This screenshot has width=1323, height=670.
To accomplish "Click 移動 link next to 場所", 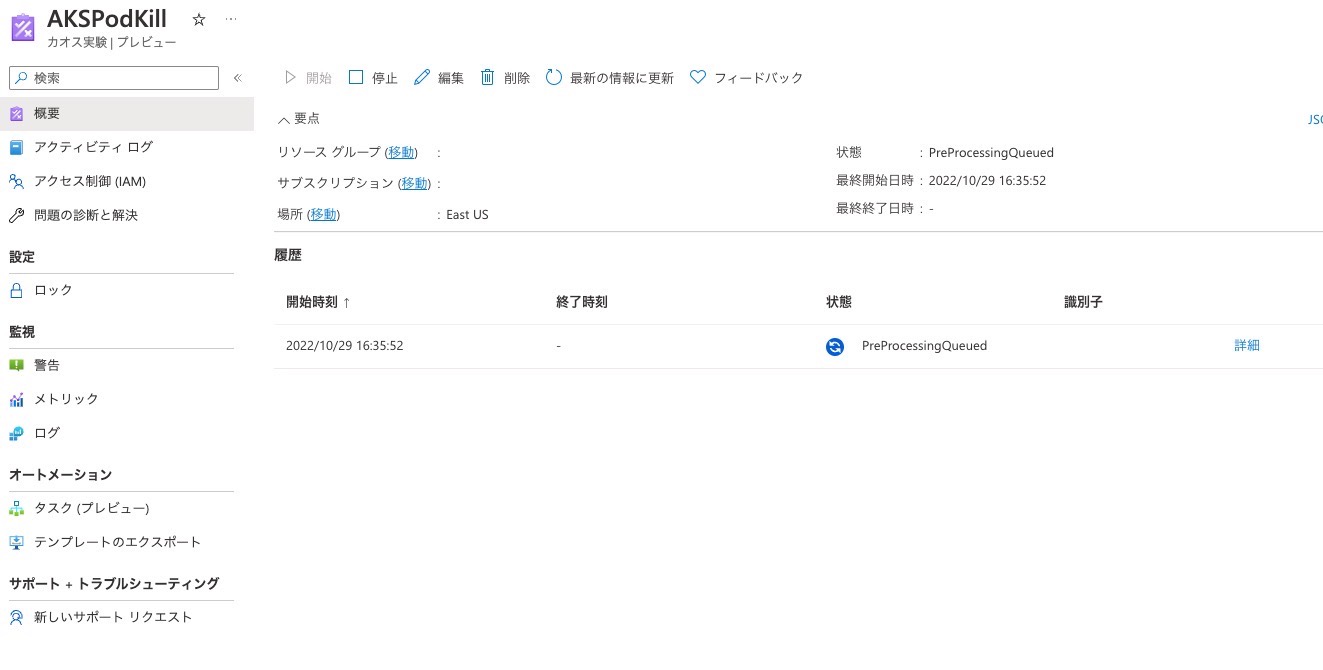I will coord(324,215).
